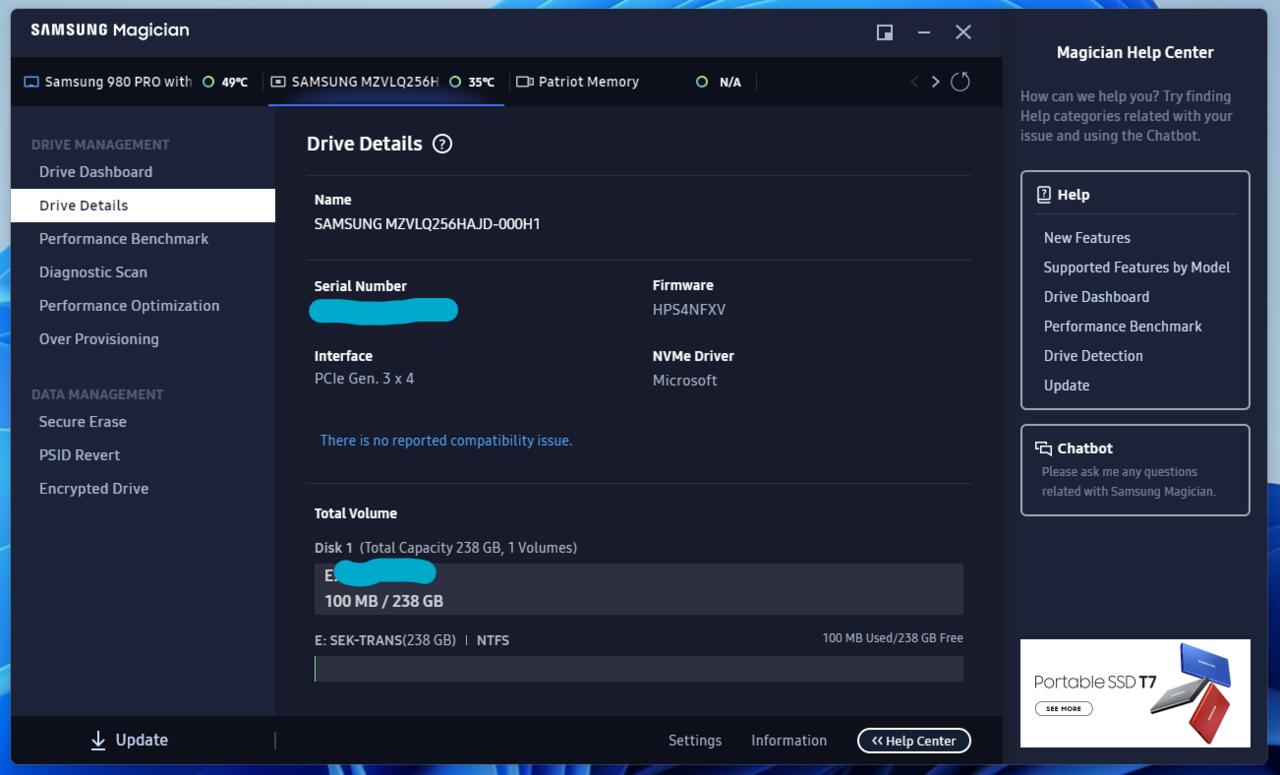The image size is (1280, 775).
Task: Open Drive Detection help link
Action: [1093, 356]
